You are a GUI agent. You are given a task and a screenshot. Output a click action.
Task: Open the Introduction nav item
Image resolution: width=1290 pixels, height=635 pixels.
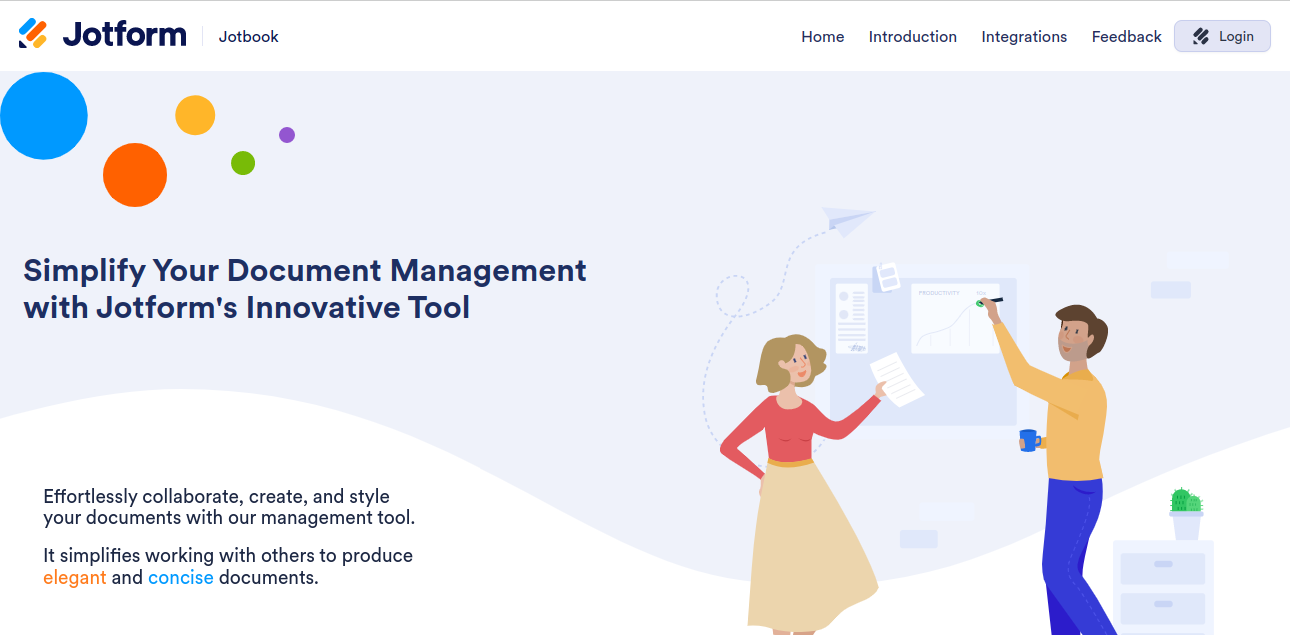point(913,37)
